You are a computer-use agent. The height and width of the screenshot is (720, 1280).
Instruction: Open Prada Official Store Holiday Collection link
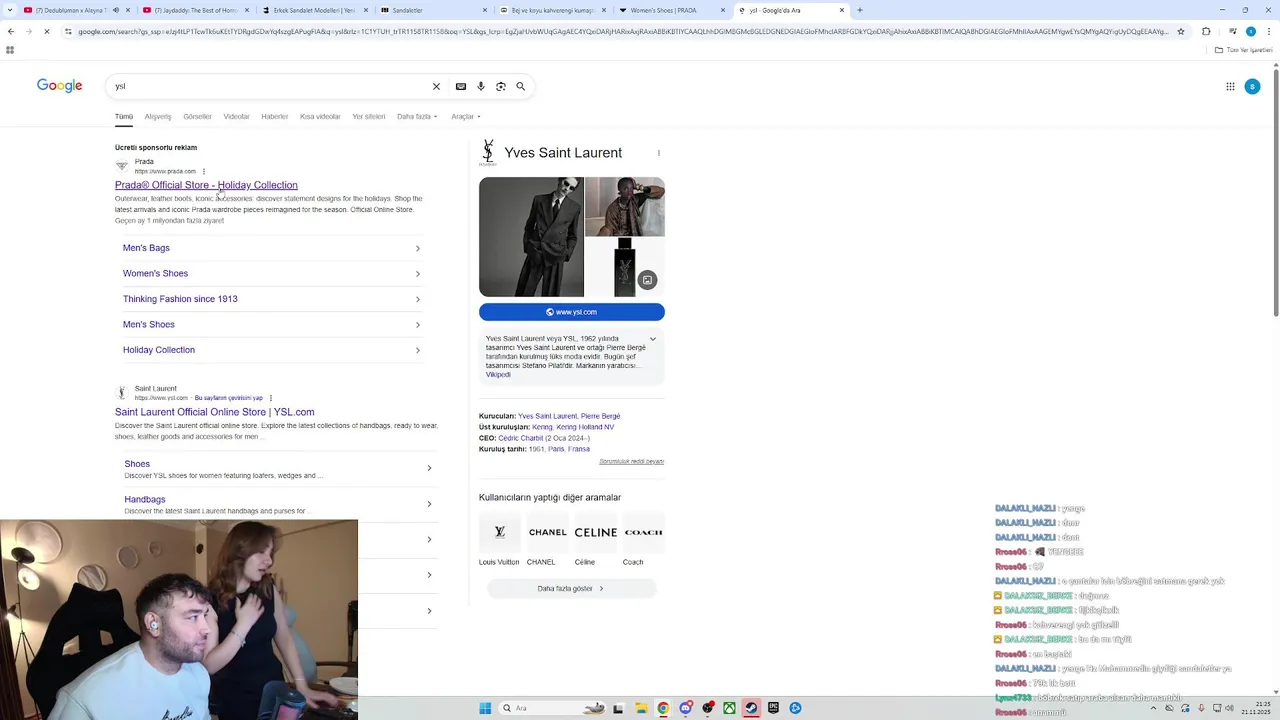point(206,185)
